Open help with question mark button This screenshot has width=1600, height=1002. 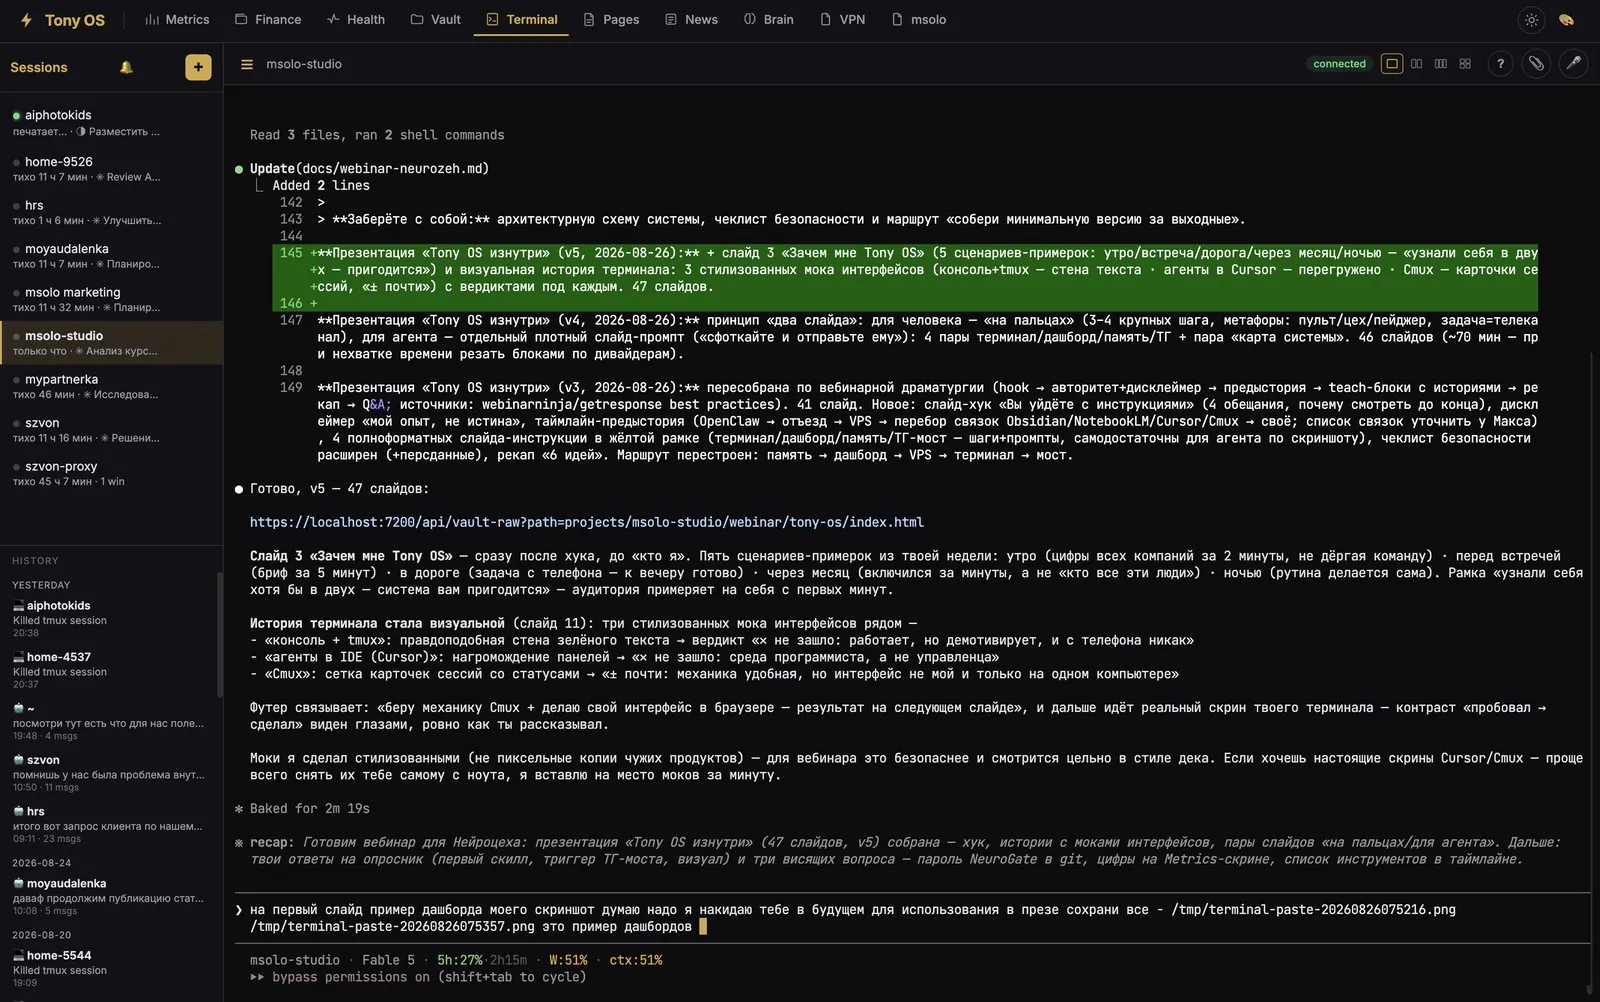[x=1500, y=64]
